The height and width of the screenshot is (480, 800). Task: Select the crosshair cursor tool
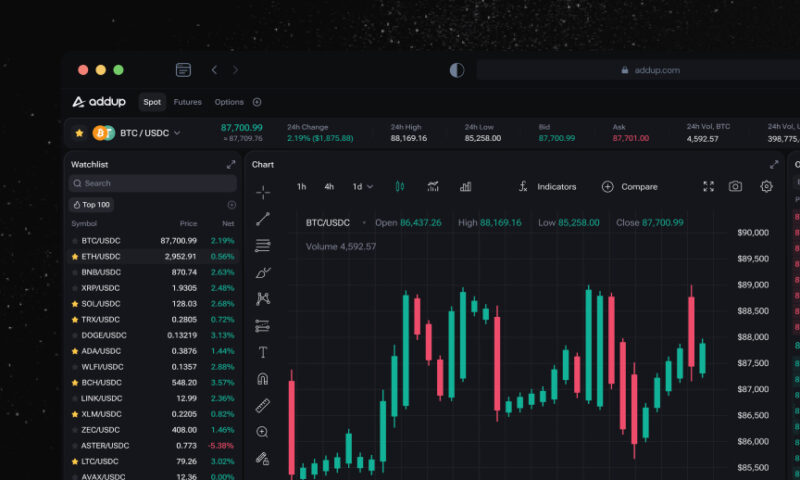(x=263, y=192)
